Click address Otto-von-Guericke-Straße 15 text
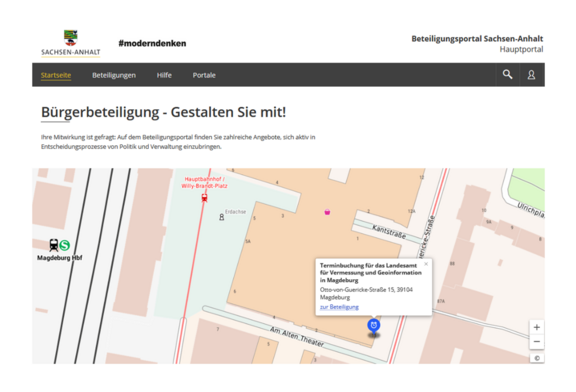The image size is (576, 392). pyautogui.click(x=366, y=293)
